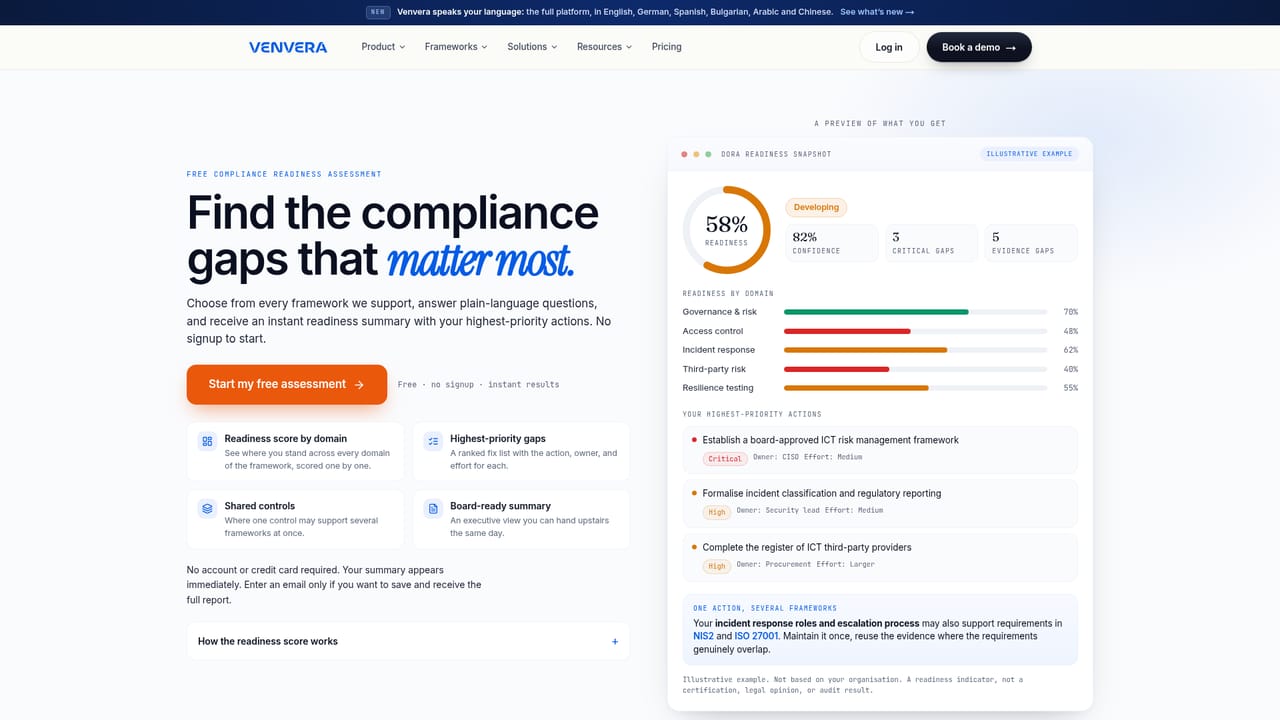Expand the Resources dropdown menu
1280x720 pixels.
(x=604, y=47)
